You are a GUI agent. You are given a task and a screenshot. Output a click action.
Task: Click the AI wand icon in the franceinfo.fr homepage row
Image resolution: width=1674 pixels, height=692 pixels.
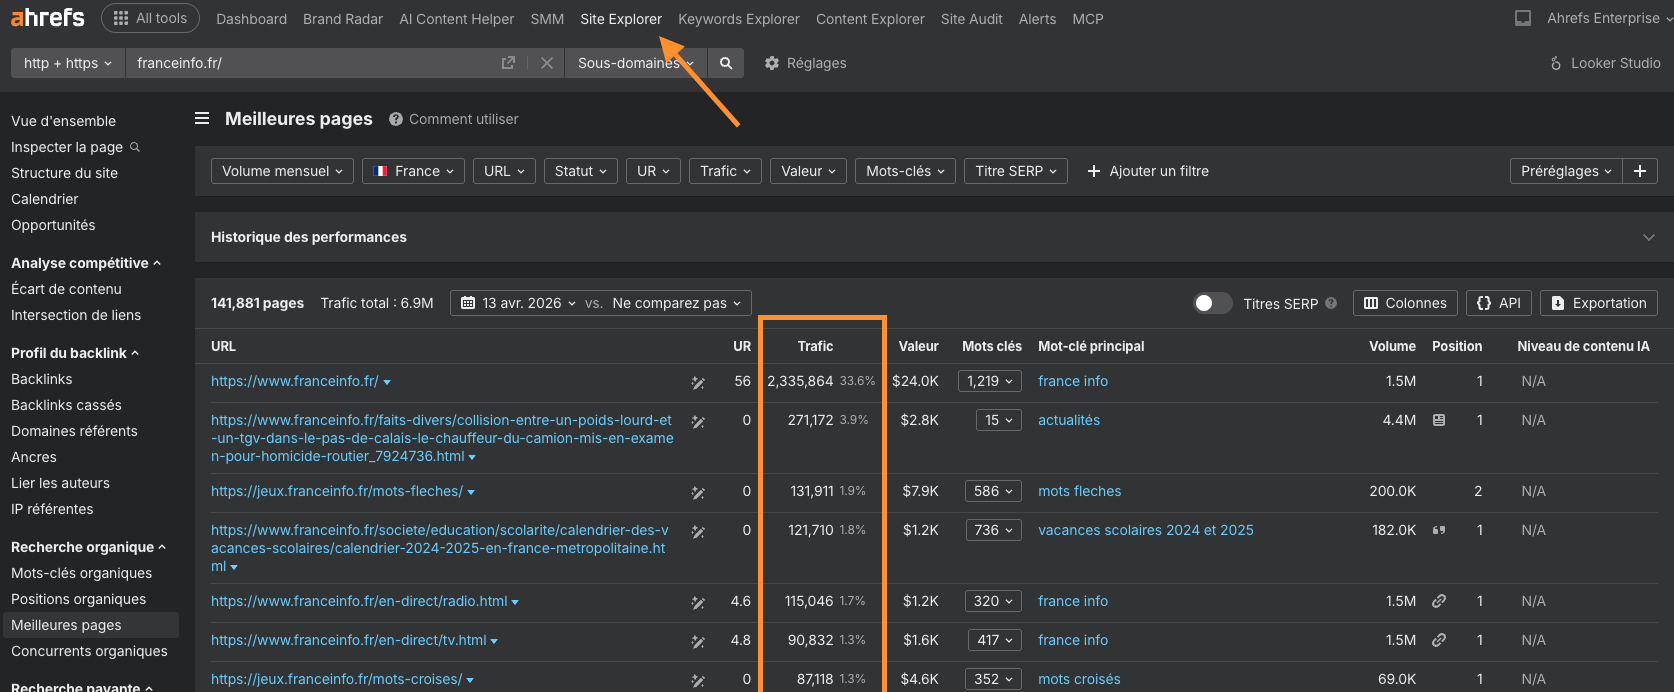698,382
